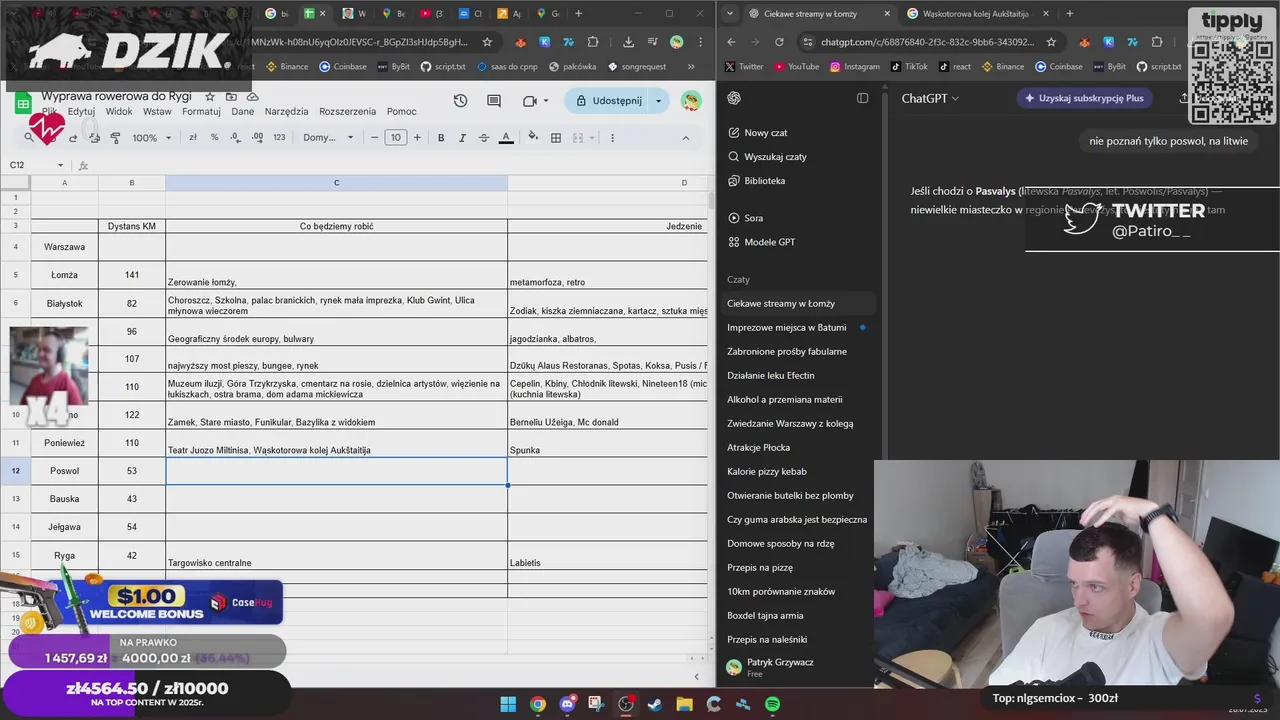Open the comments icon in Sheets header

coord(494,101)
